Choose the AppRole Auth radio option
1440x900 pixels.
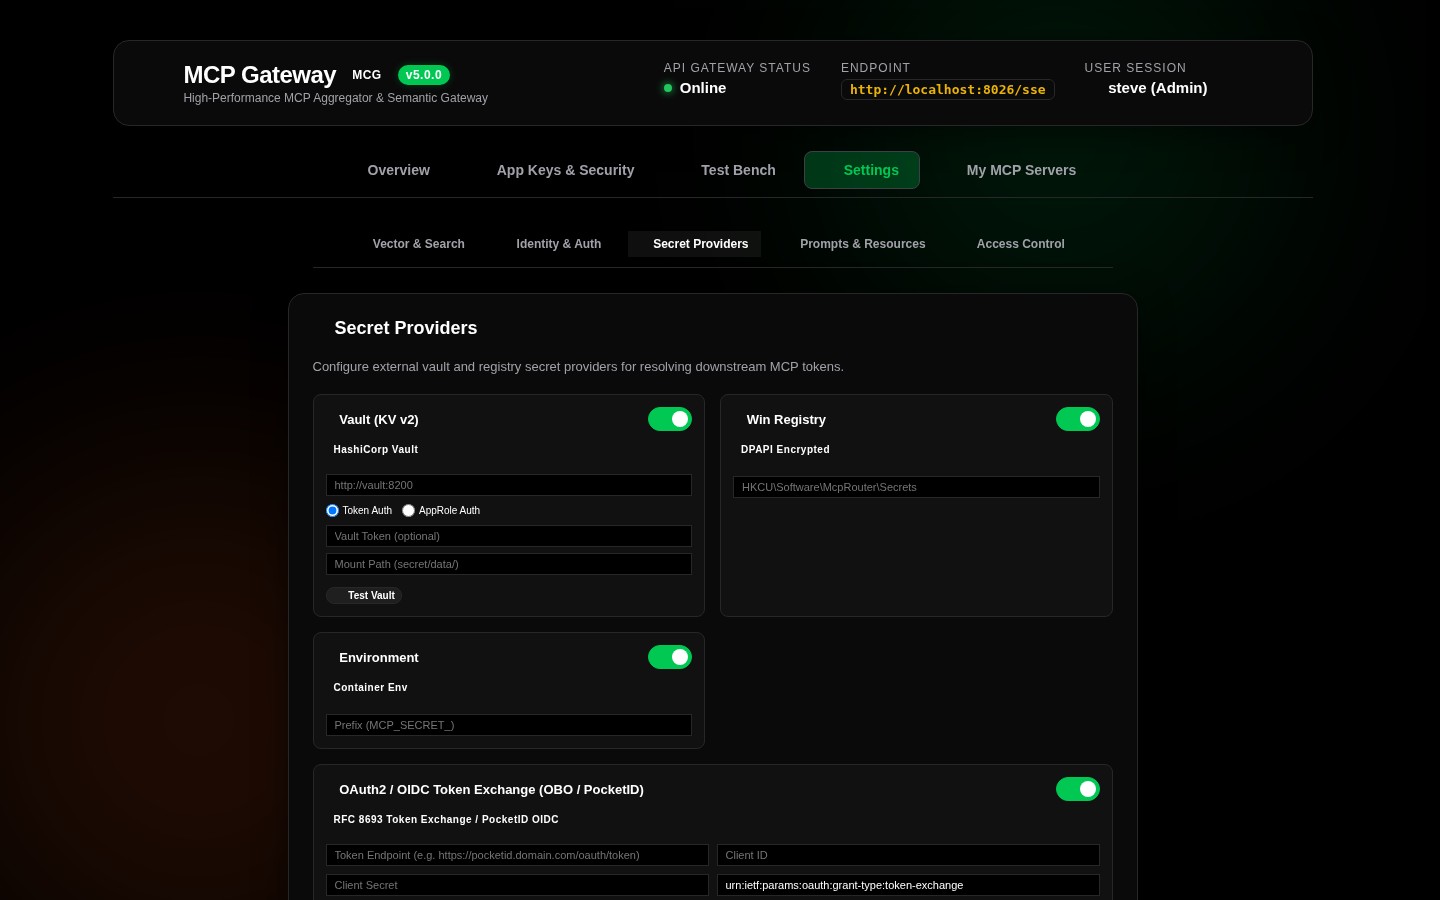[408, 510]
